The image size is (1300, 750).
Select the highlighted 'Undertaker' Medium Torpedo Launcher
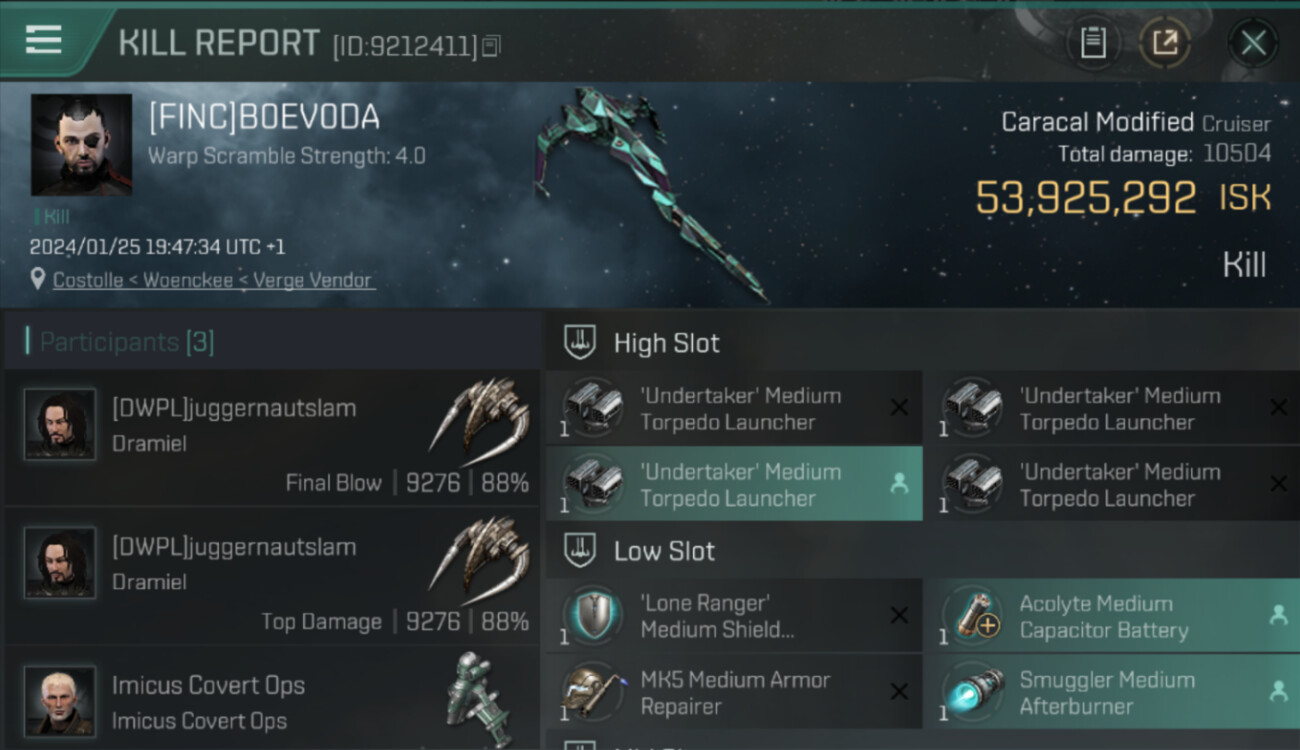click(734, 484)
